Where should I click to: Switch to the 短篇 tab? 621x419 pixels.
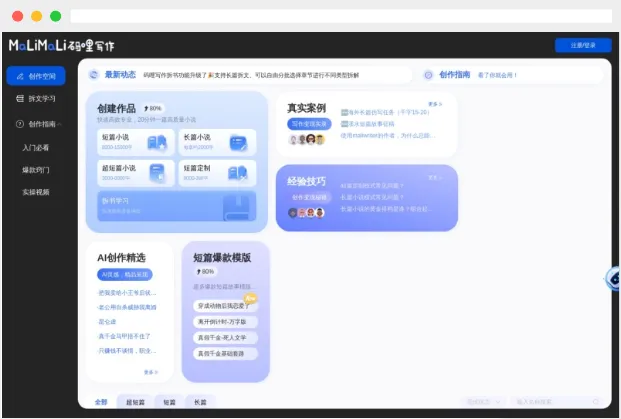169,402
